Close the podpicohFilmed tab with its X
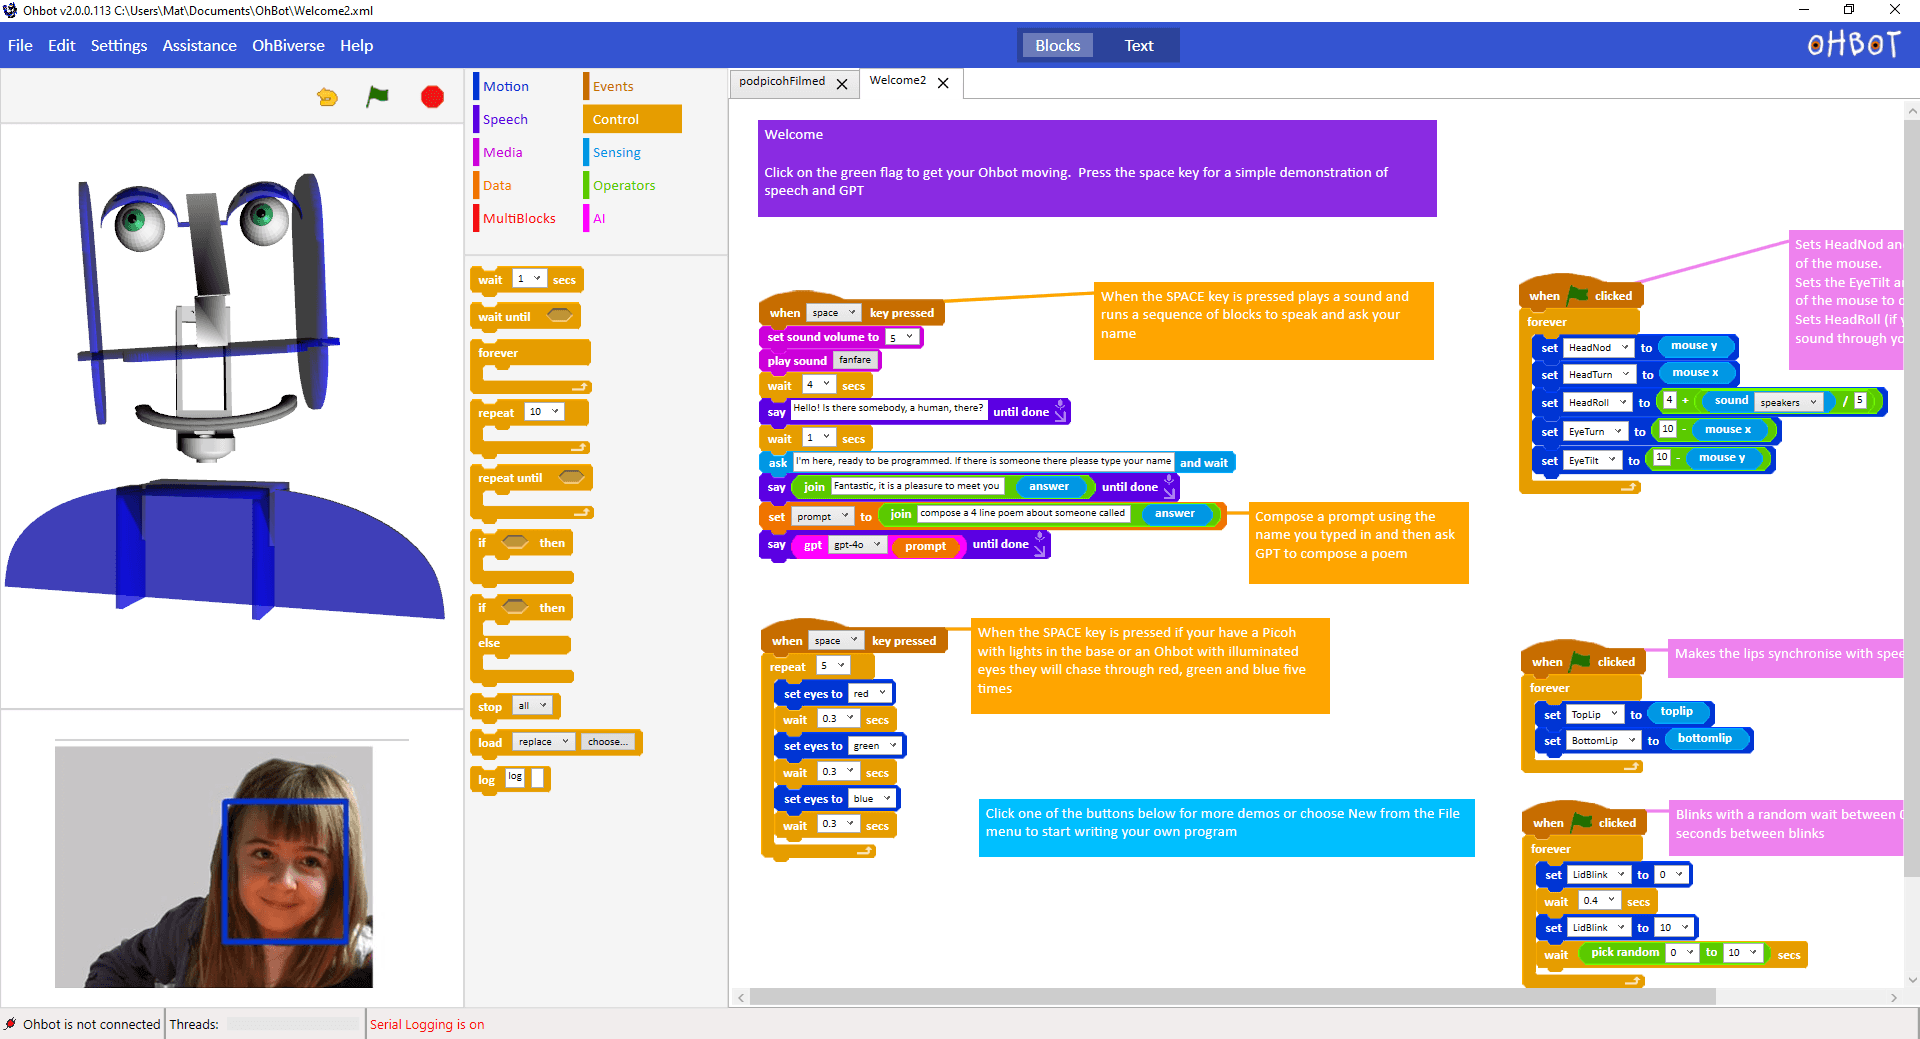 pyautogui.click(x=842, y=84)
